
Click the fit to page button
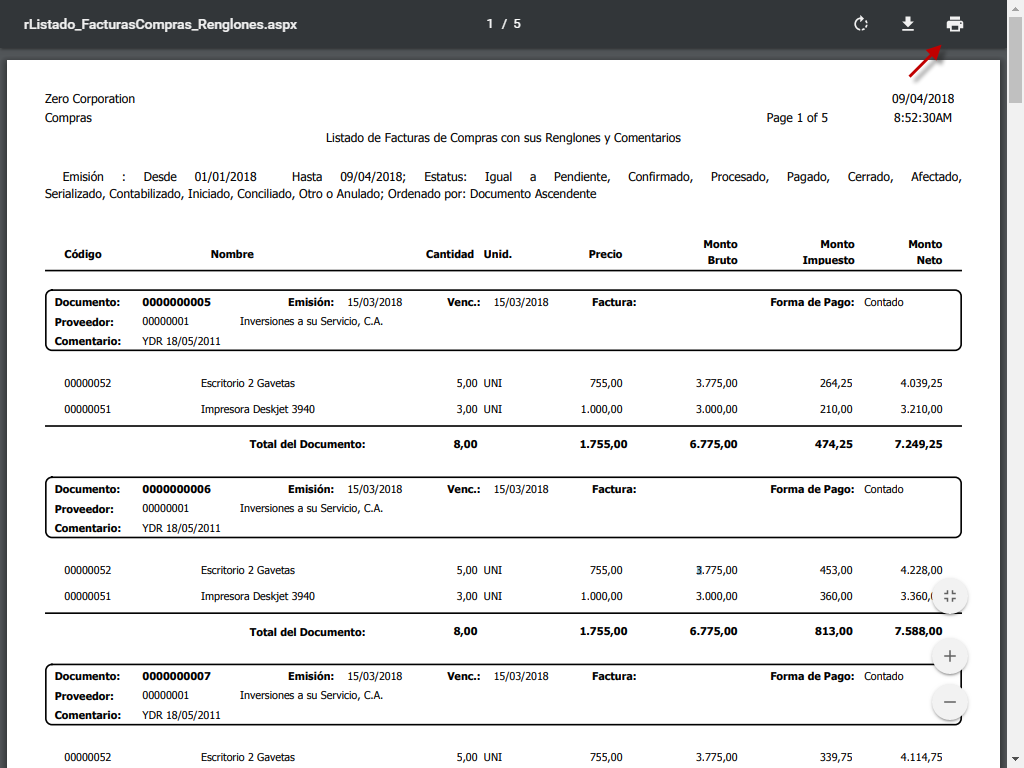[x=950, y=596]
